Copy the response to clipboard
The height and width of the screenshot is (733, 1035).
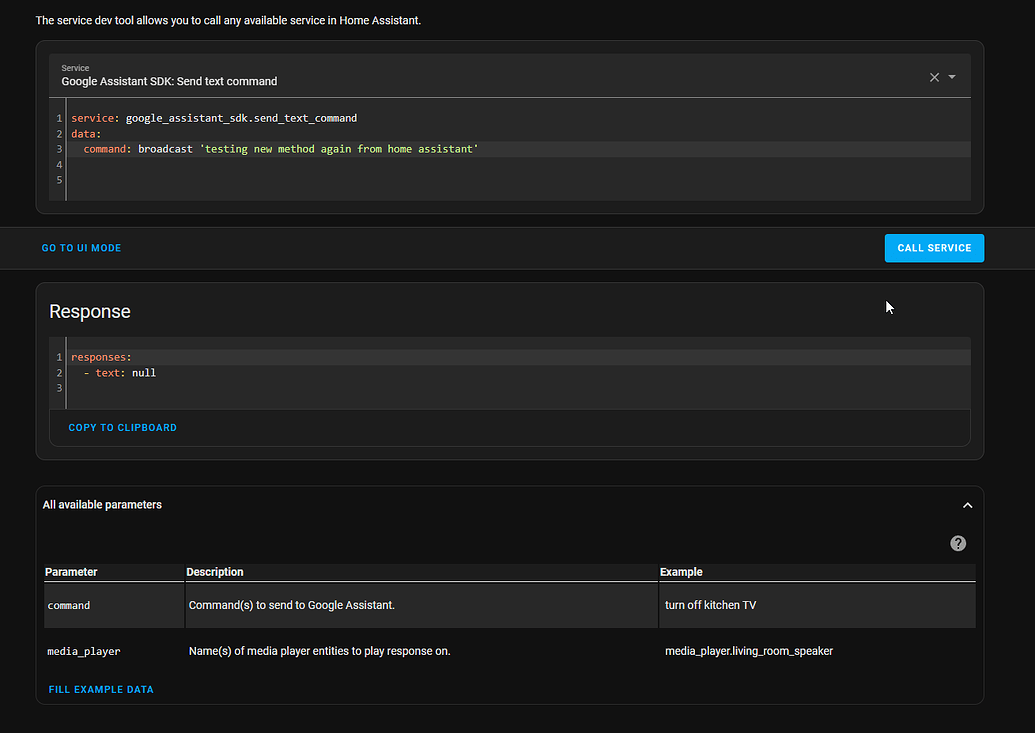pyautogui.click(x=122, y=427)
